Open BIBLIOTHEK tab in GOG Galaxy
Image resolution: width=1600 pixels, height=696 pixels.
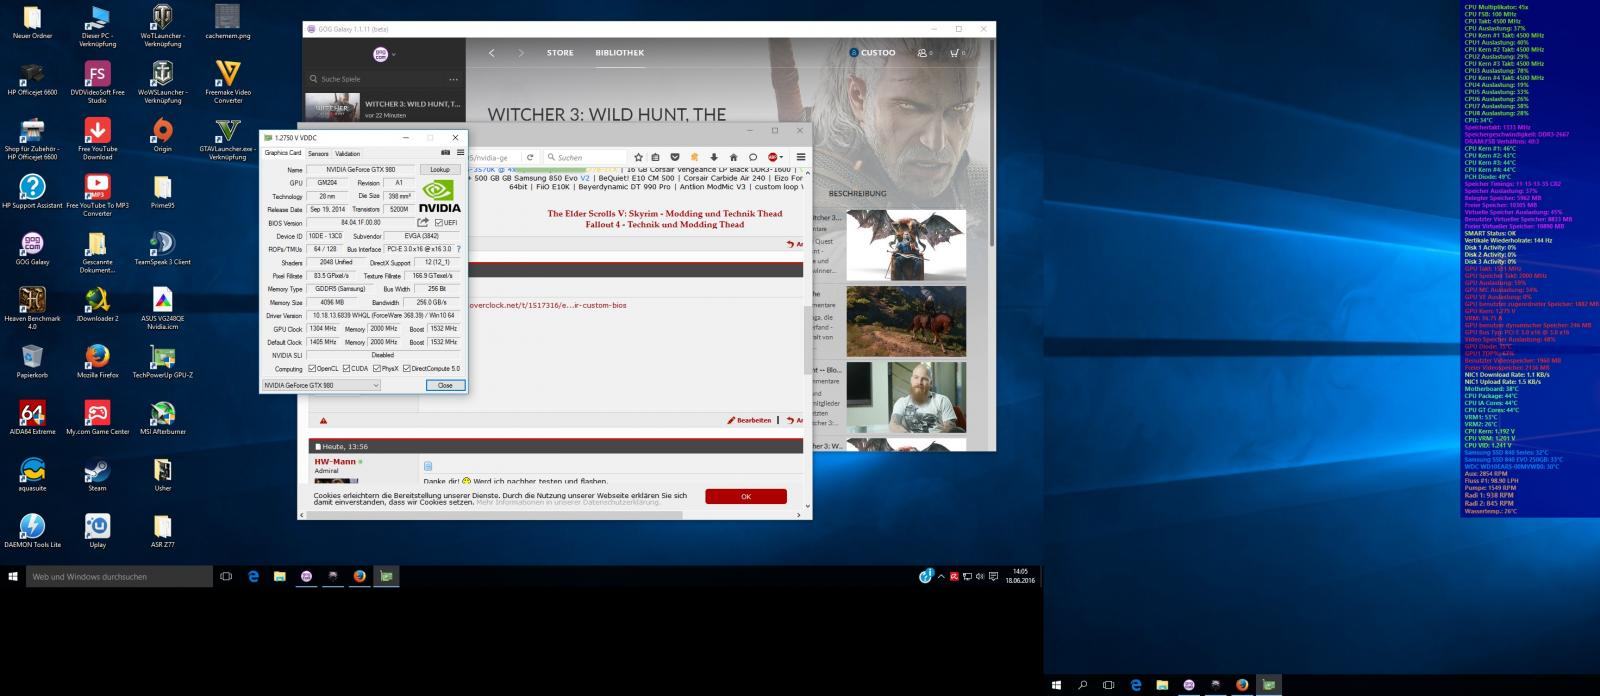click(620, 53)
